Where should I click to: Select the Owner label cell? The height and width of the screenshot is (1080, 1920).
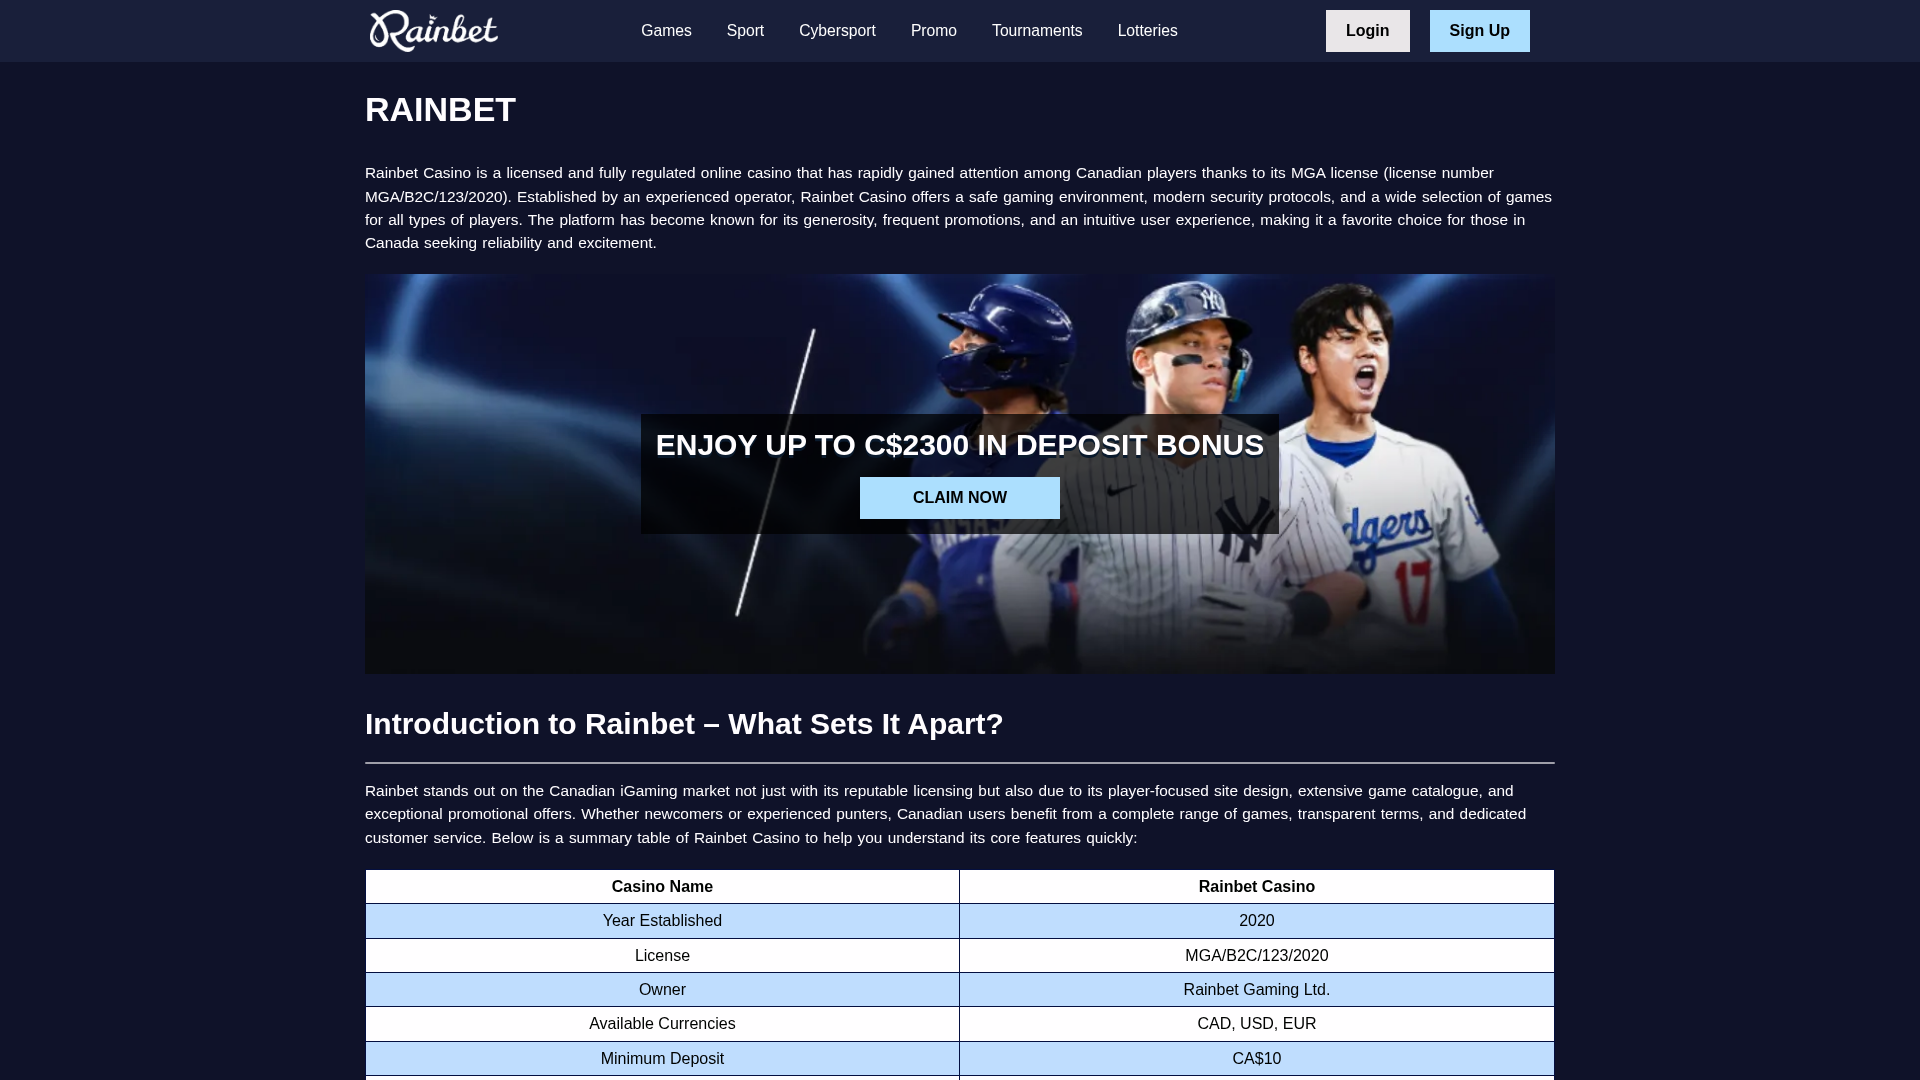(662, 990)
